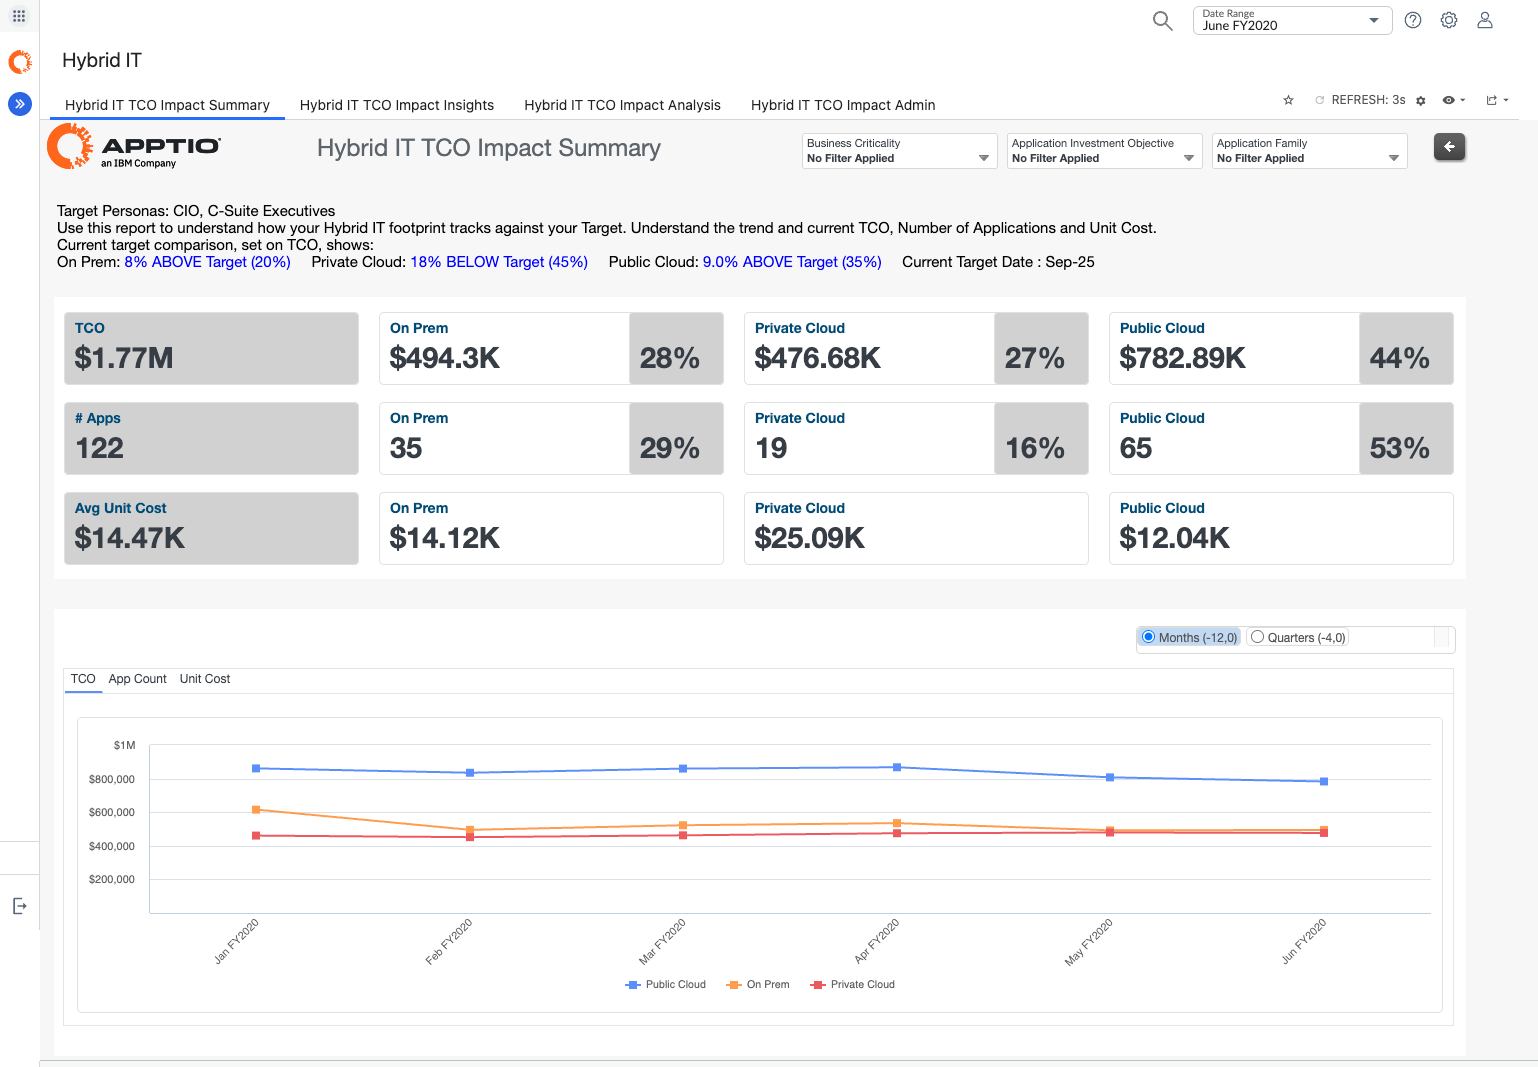Open the Application Family filter dropdown
This screenshot has width=1538, height=1067.
1308,151
